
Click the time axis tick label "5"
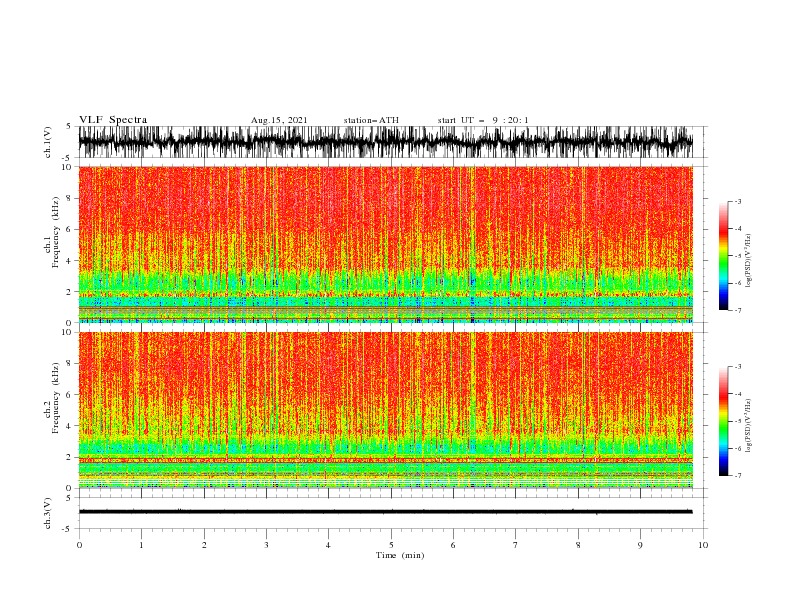tap(391, 545)
